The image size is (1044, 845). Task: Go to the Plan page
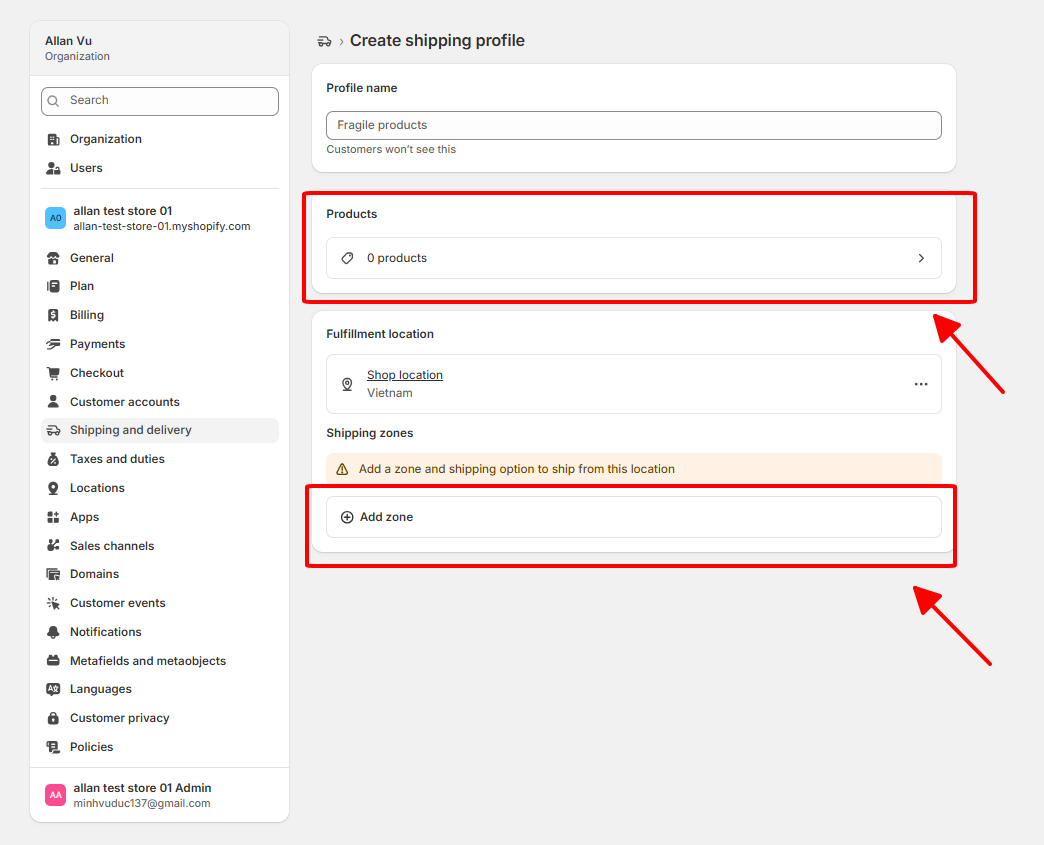coord(160,286)
